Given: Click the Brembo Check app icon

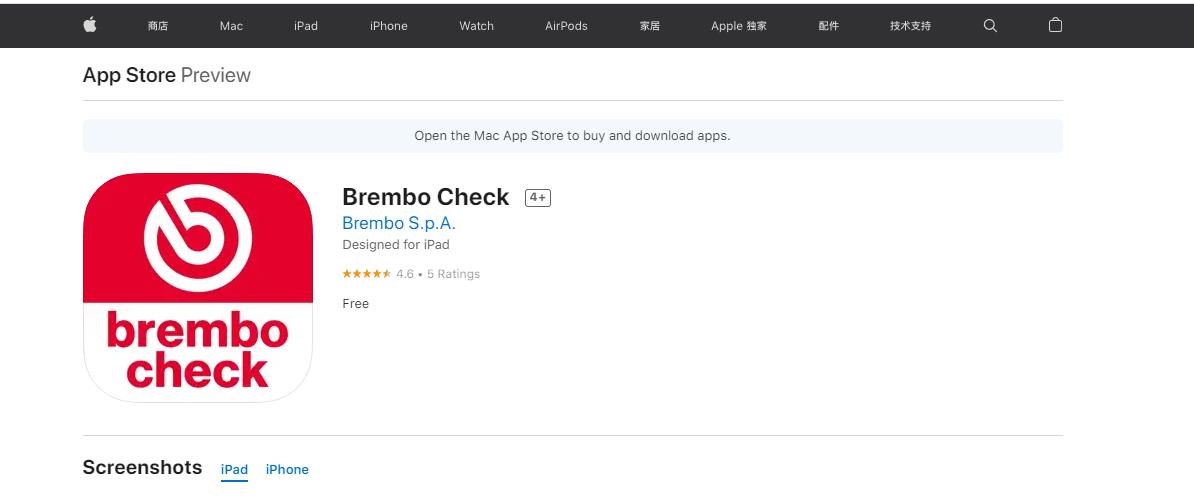Looking at the screenshot, I should [198, 287].
